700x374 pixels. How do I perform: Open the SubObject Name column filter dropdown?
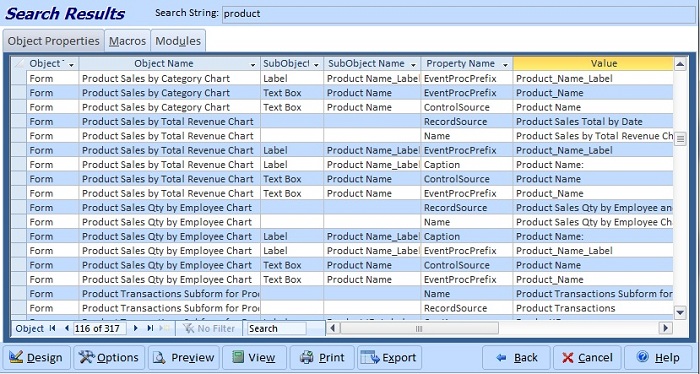coord(413,65)
